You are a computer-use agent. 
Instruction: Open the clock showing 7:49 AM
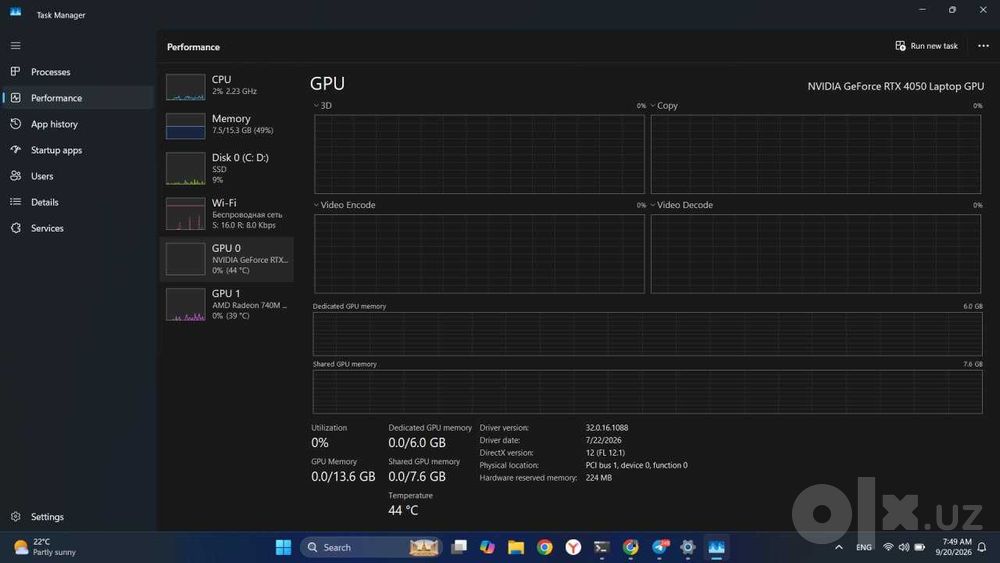[953, 547]
